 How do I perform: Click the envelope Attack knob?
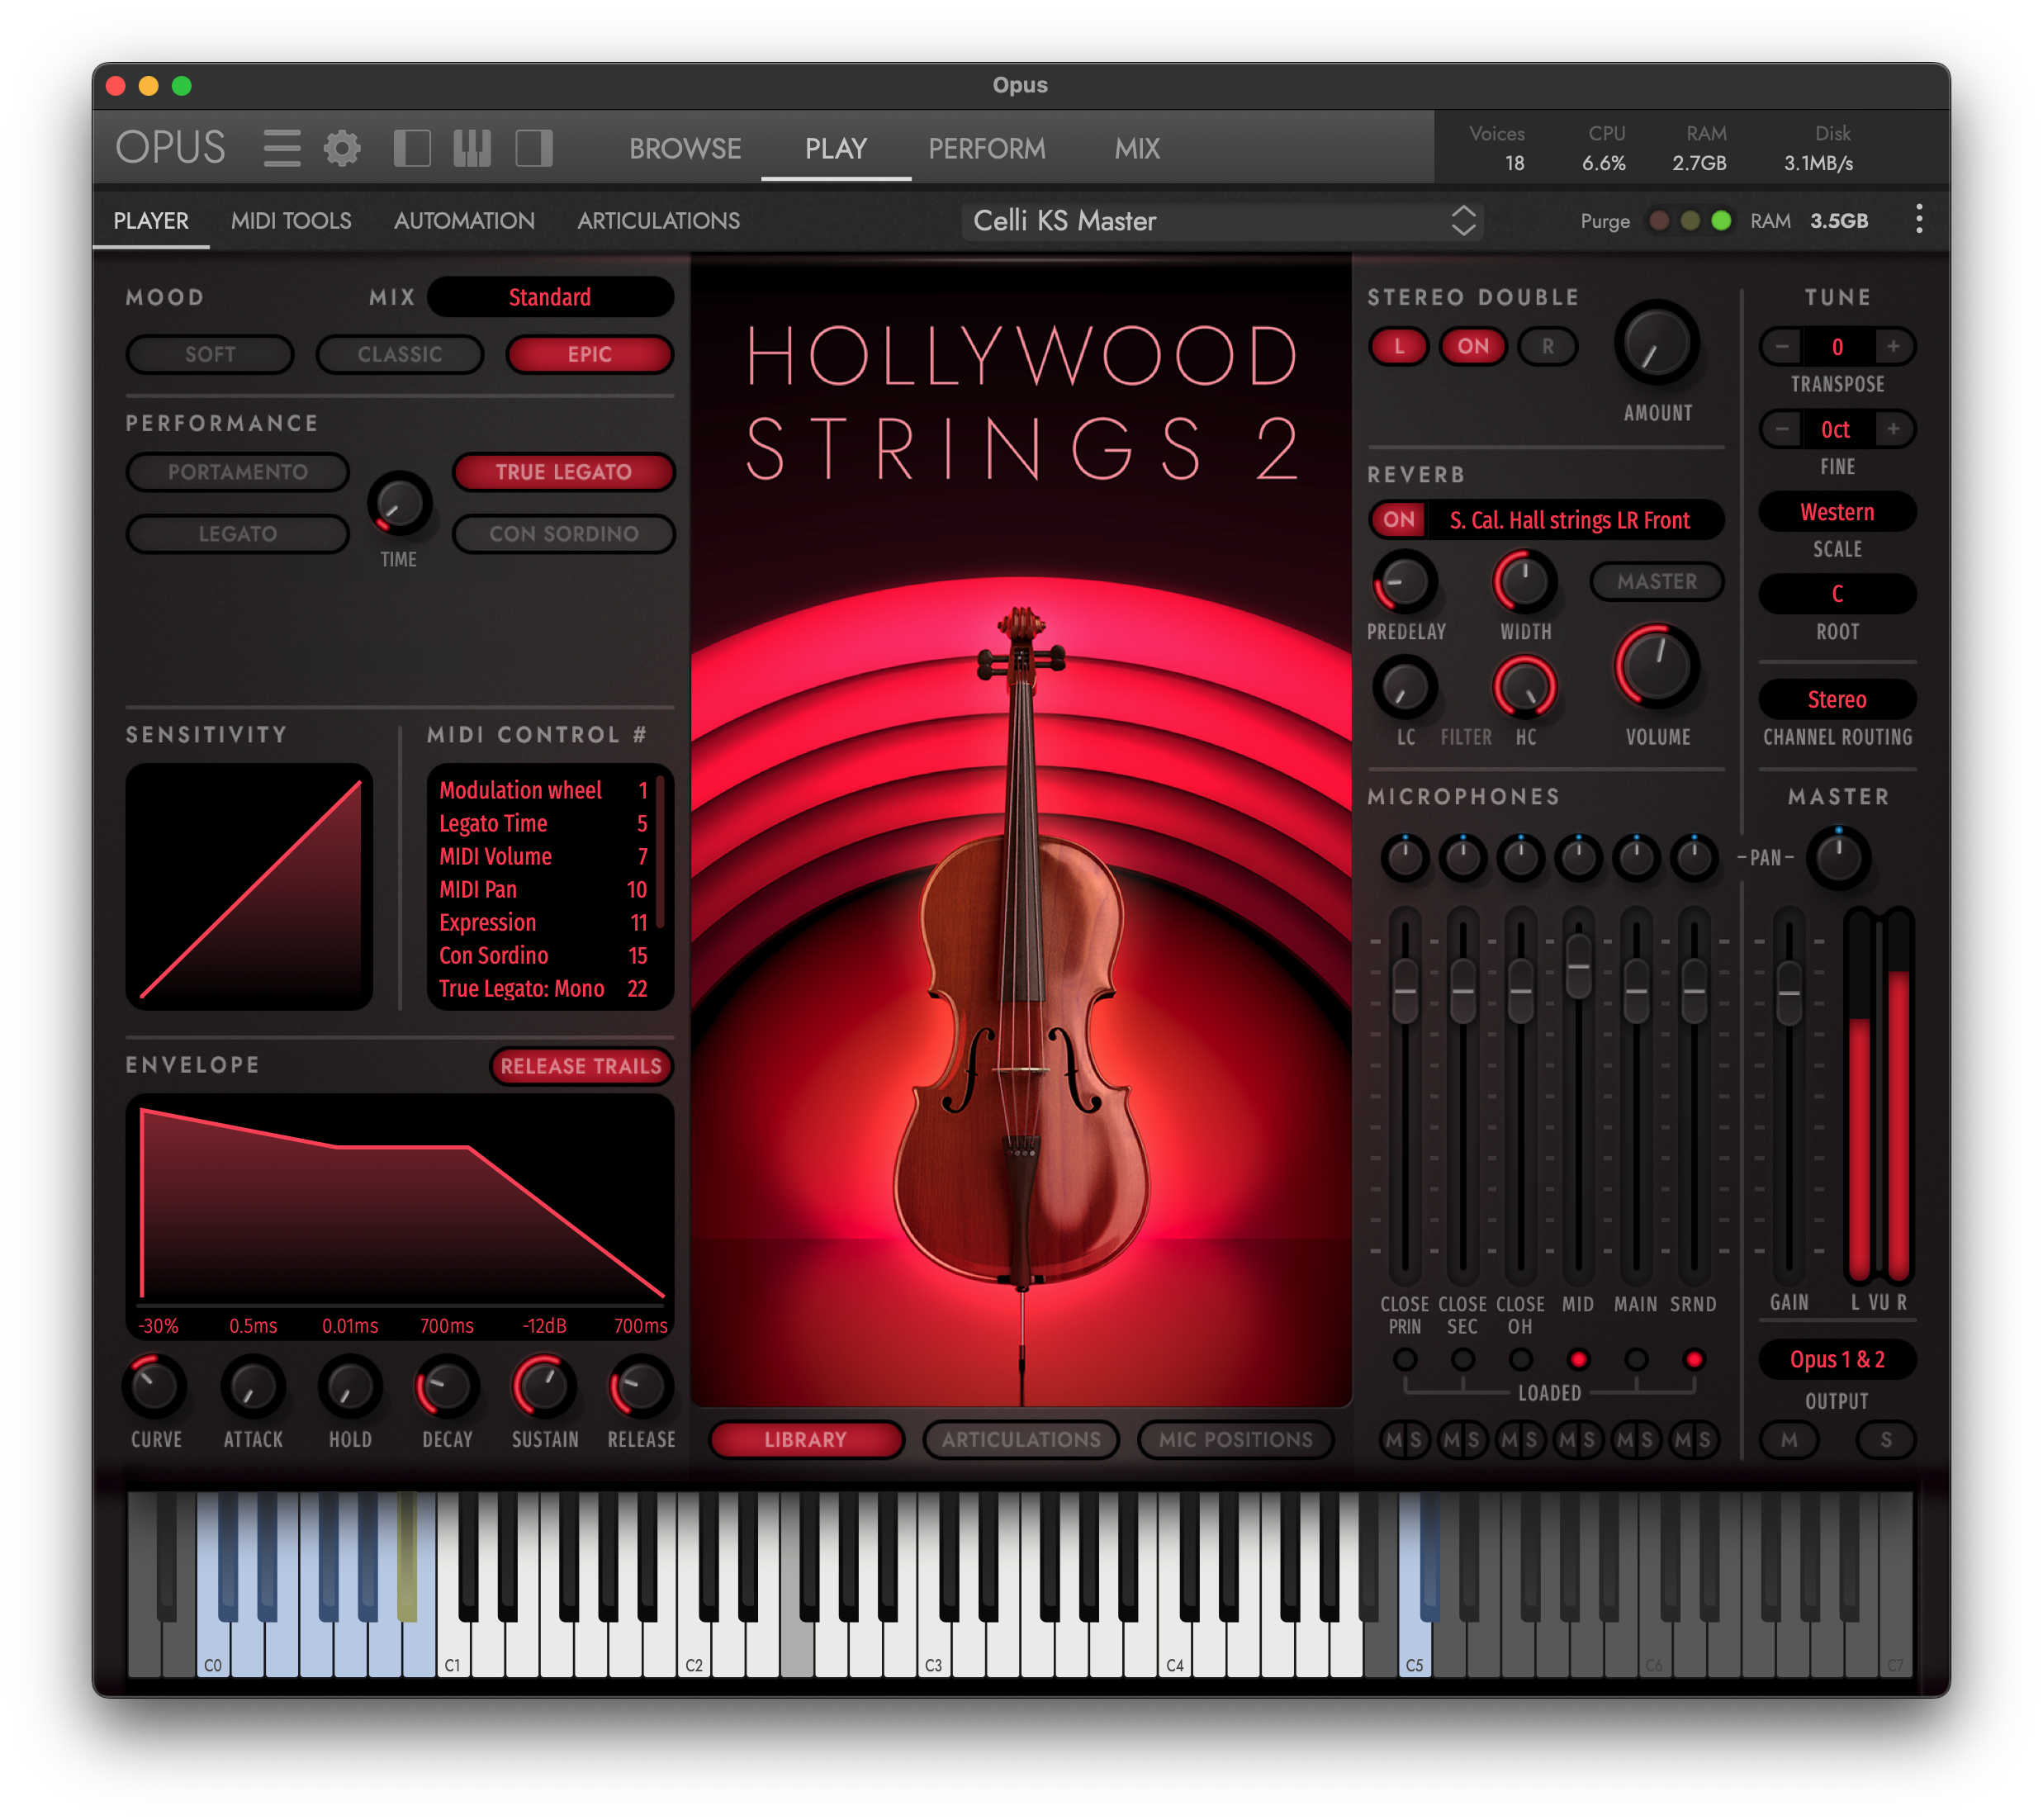point(252,1387)
